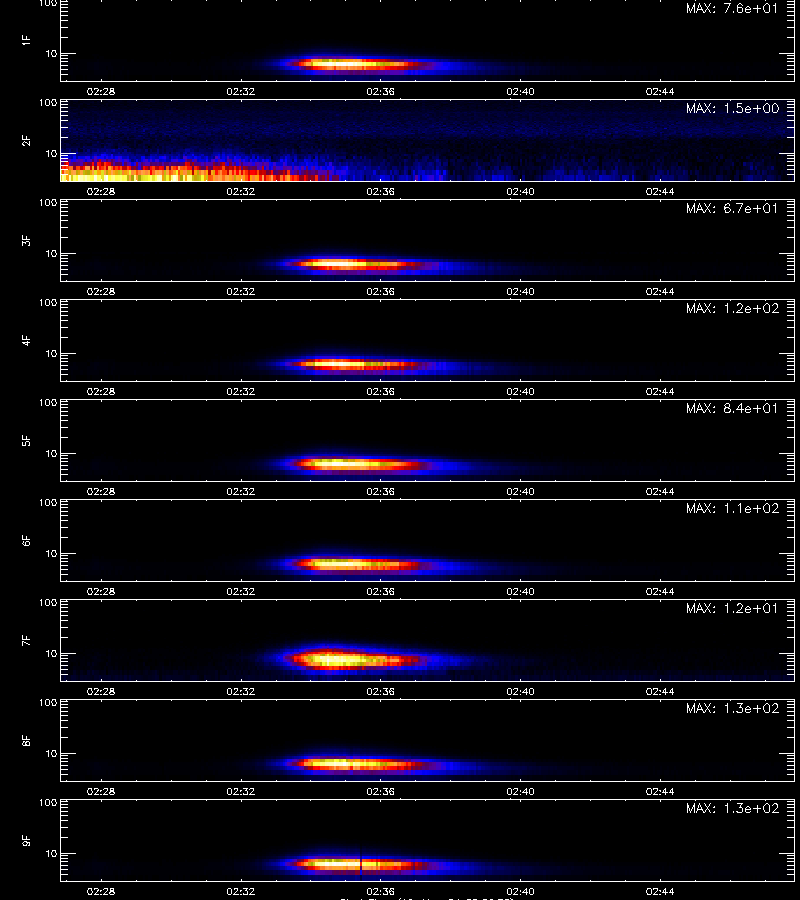Select the 'MAX: 1.3e+02' readout in 9F
The width and height of the screenshot is (800, 900).
(x=732, y=808)
